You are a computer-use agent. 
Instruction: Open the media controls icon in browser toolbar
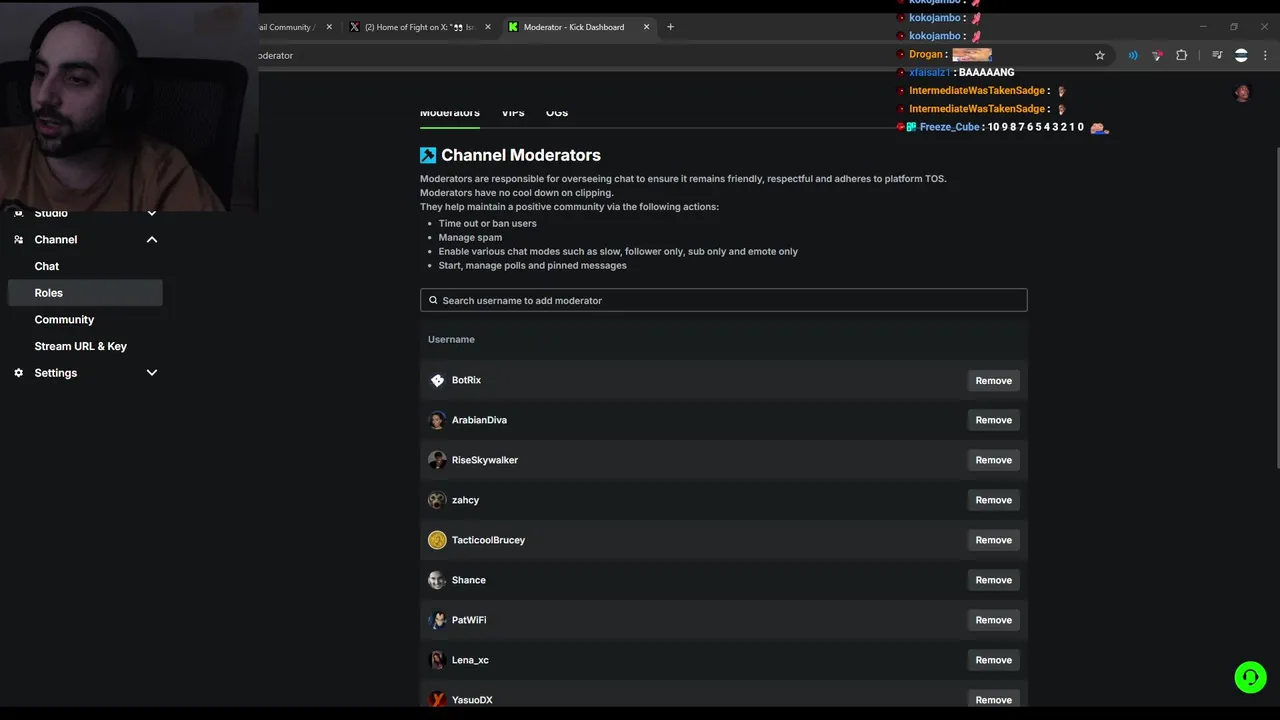click(x=1217, y=55)
